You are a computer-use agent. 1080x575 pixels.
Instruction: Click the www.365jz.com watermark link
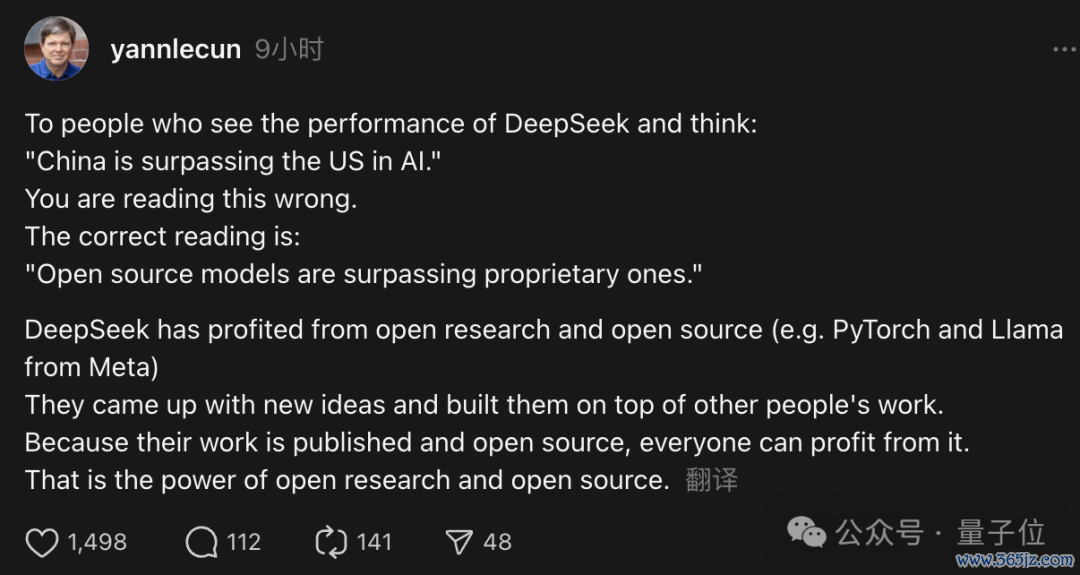coord(1015,561)
